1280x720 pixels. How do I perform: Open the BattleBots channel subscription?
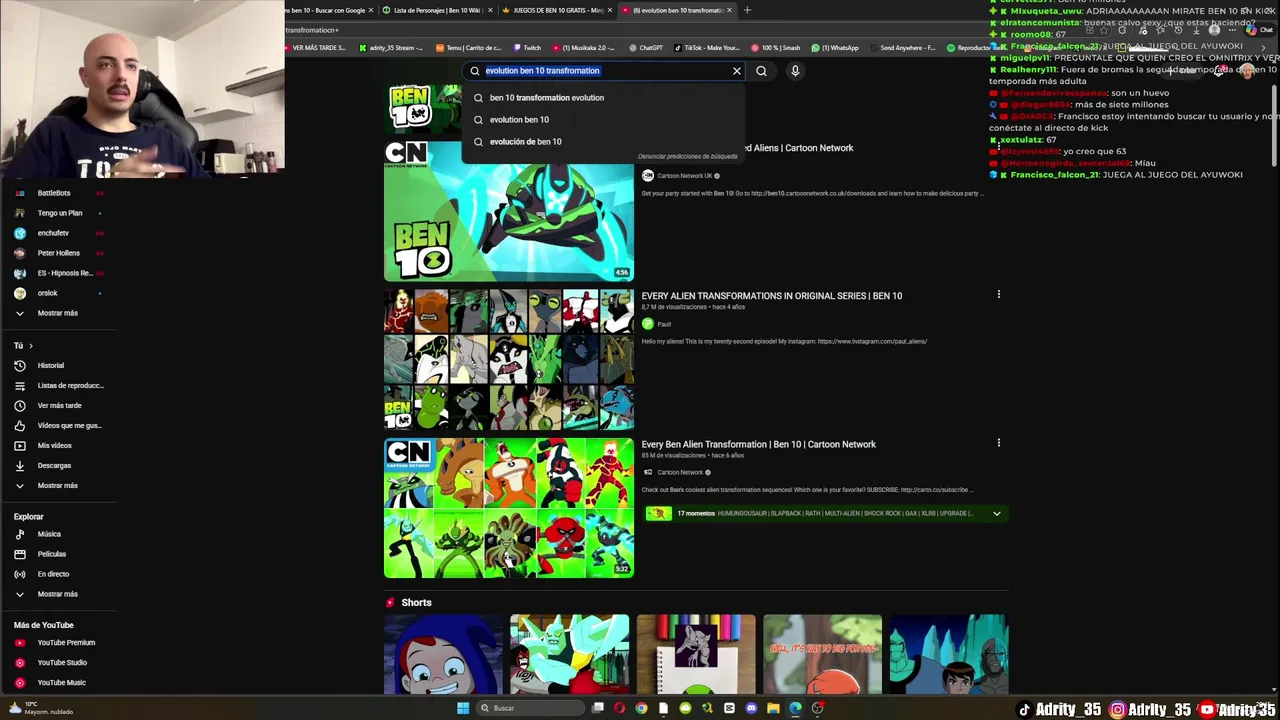[x=54, y=193]
